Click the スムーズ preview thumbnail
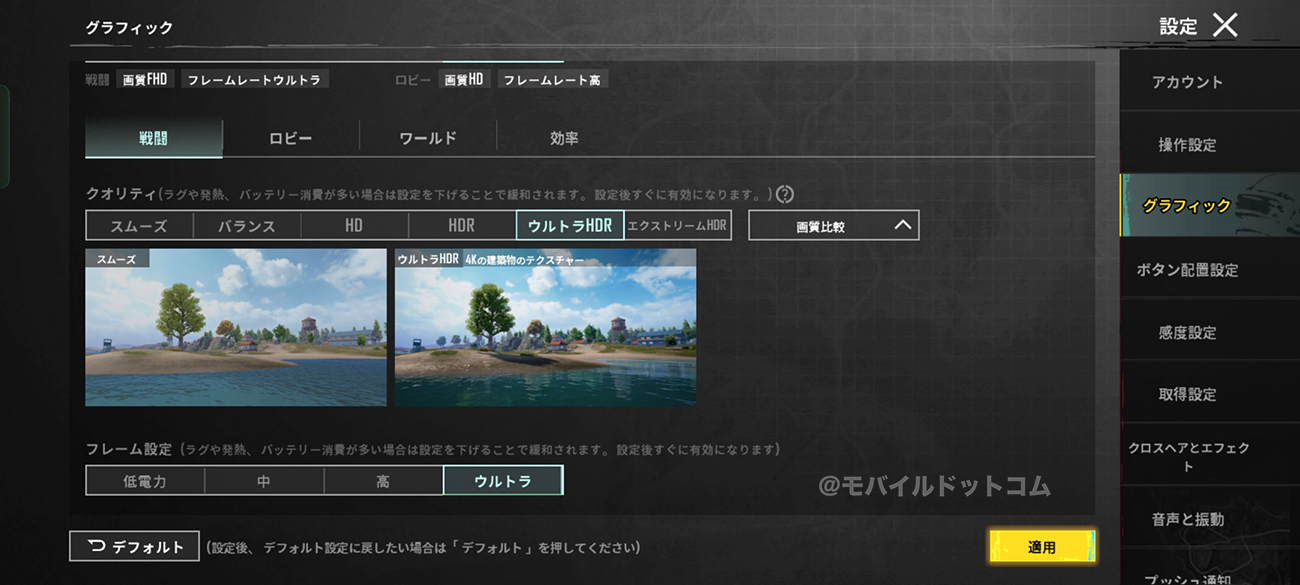This screenshot has width=1300, height=585. pos(236,327)
